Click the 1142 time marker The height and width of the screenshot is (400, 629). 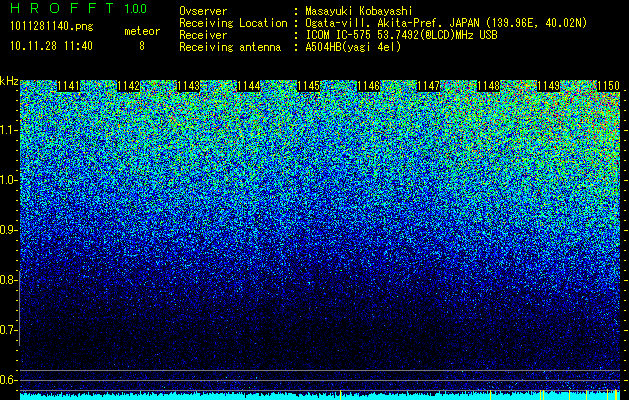[128, 86]
